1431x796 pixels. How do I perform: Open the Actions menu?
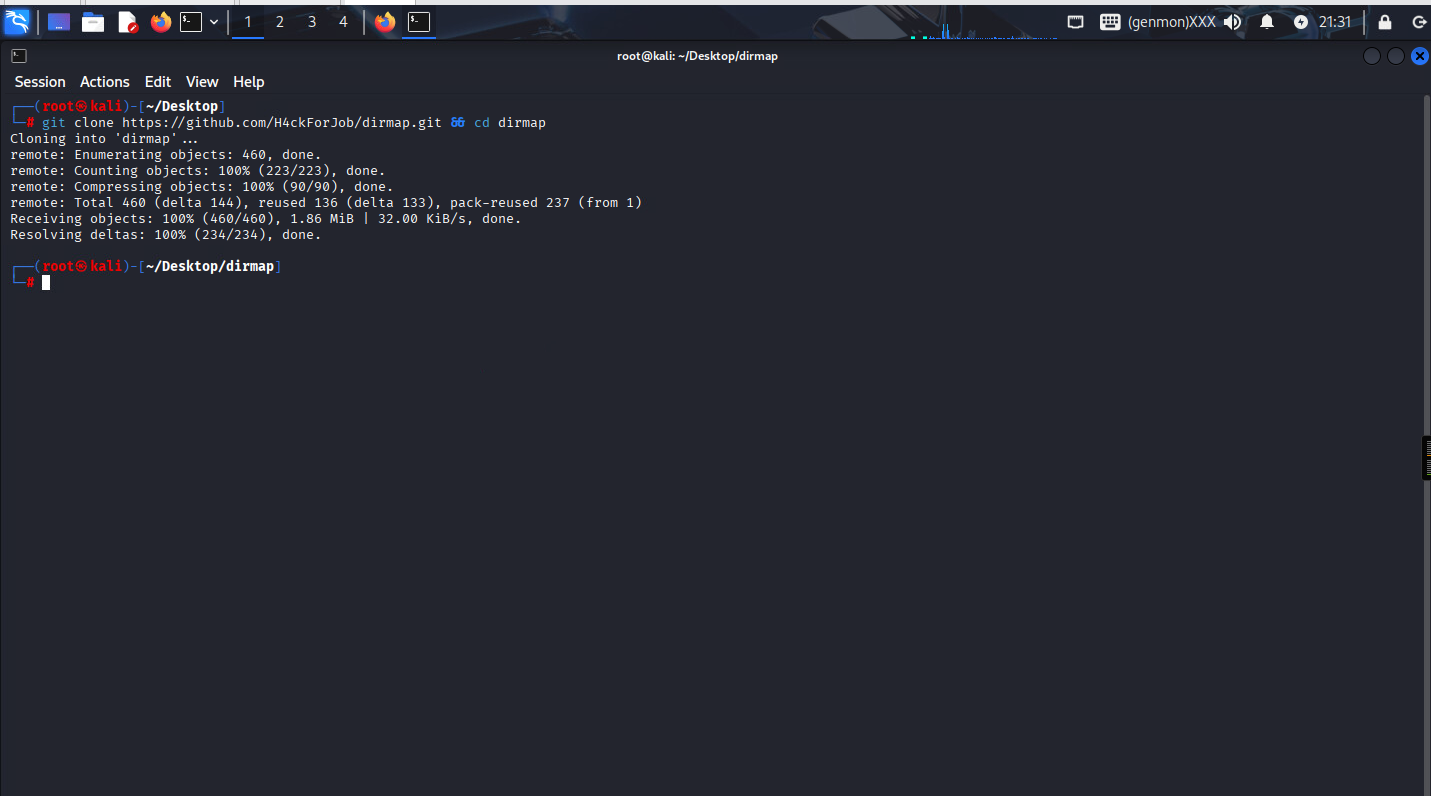pyautogui.click(x=105, y=82)
